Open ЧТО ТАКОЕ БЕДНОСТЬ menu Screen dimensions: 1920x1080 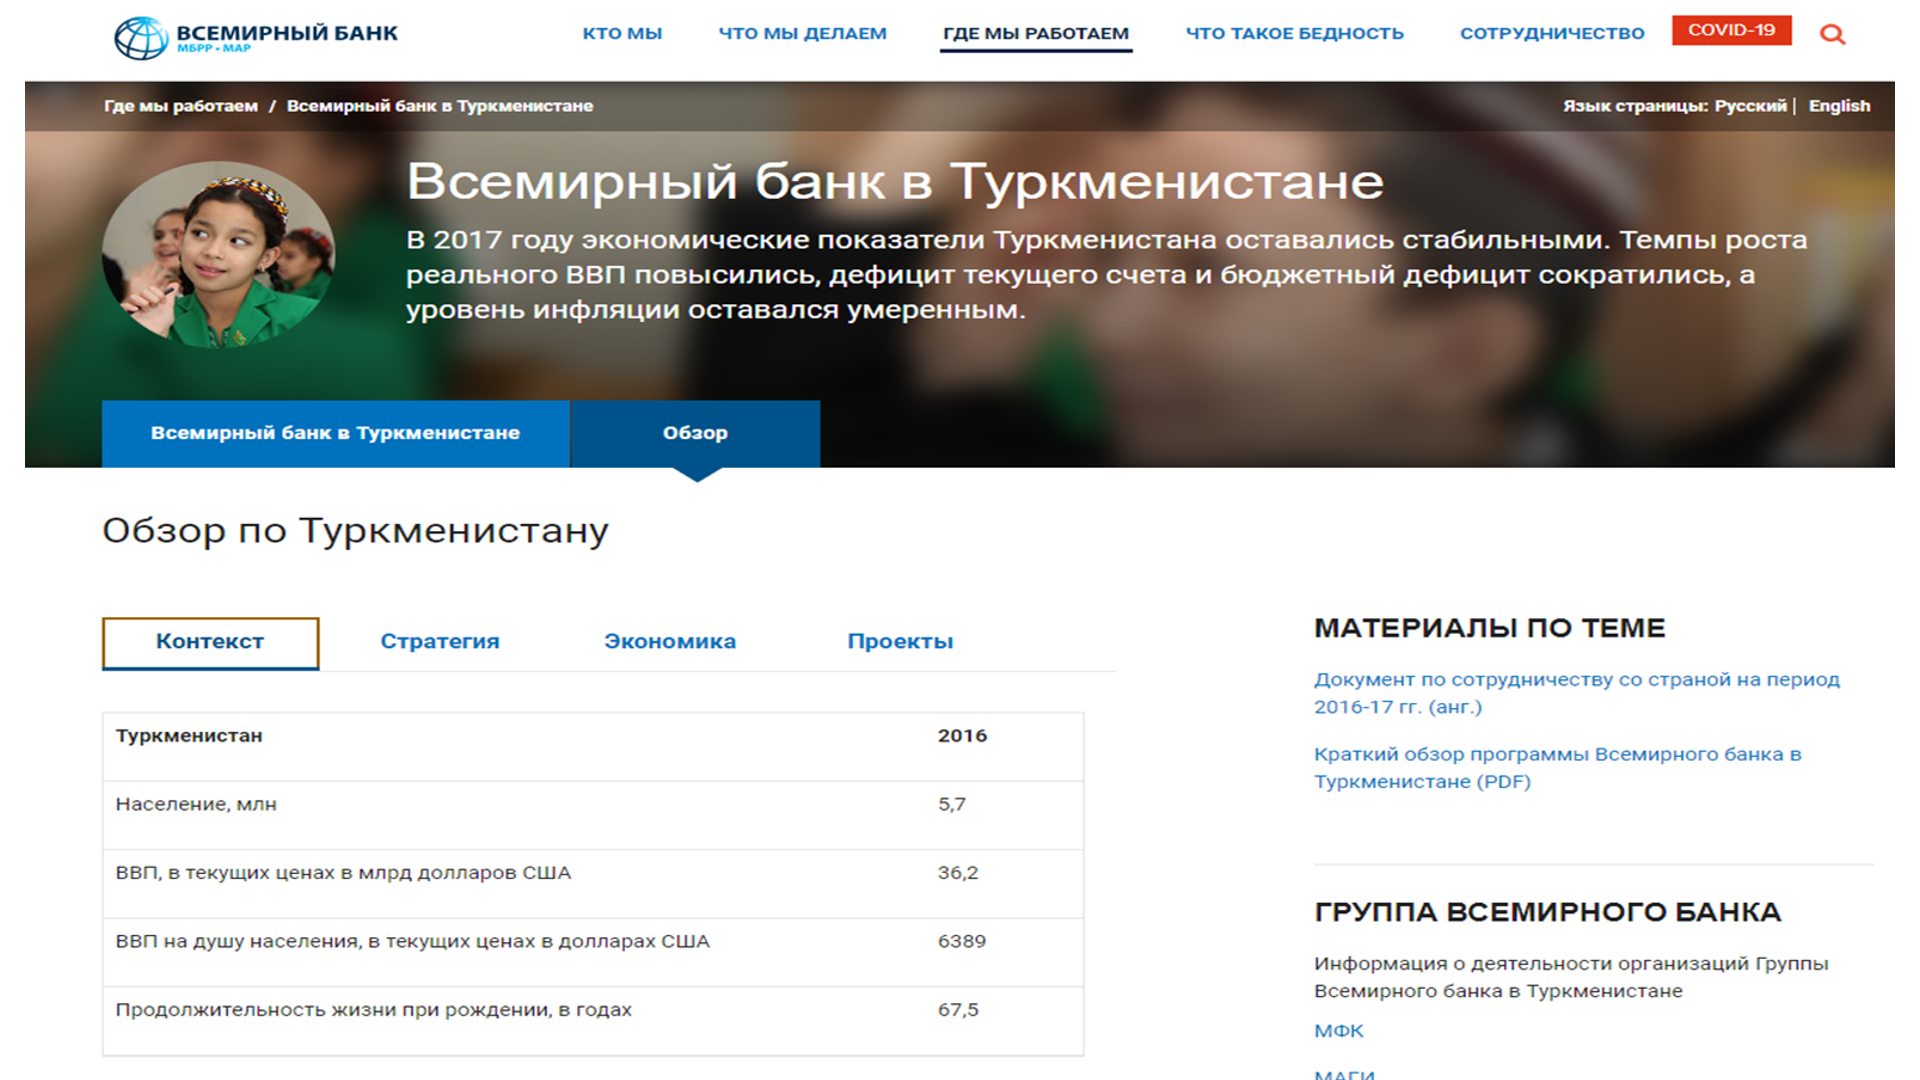[x=1294, y=33]
